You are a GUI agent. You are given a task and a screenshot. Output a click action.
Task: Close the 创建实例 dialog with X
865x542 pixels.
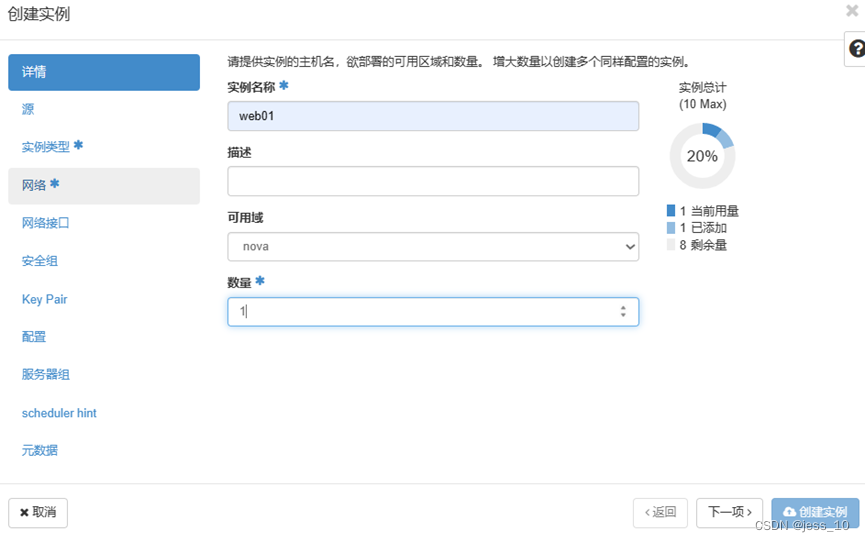pos(852,10)
